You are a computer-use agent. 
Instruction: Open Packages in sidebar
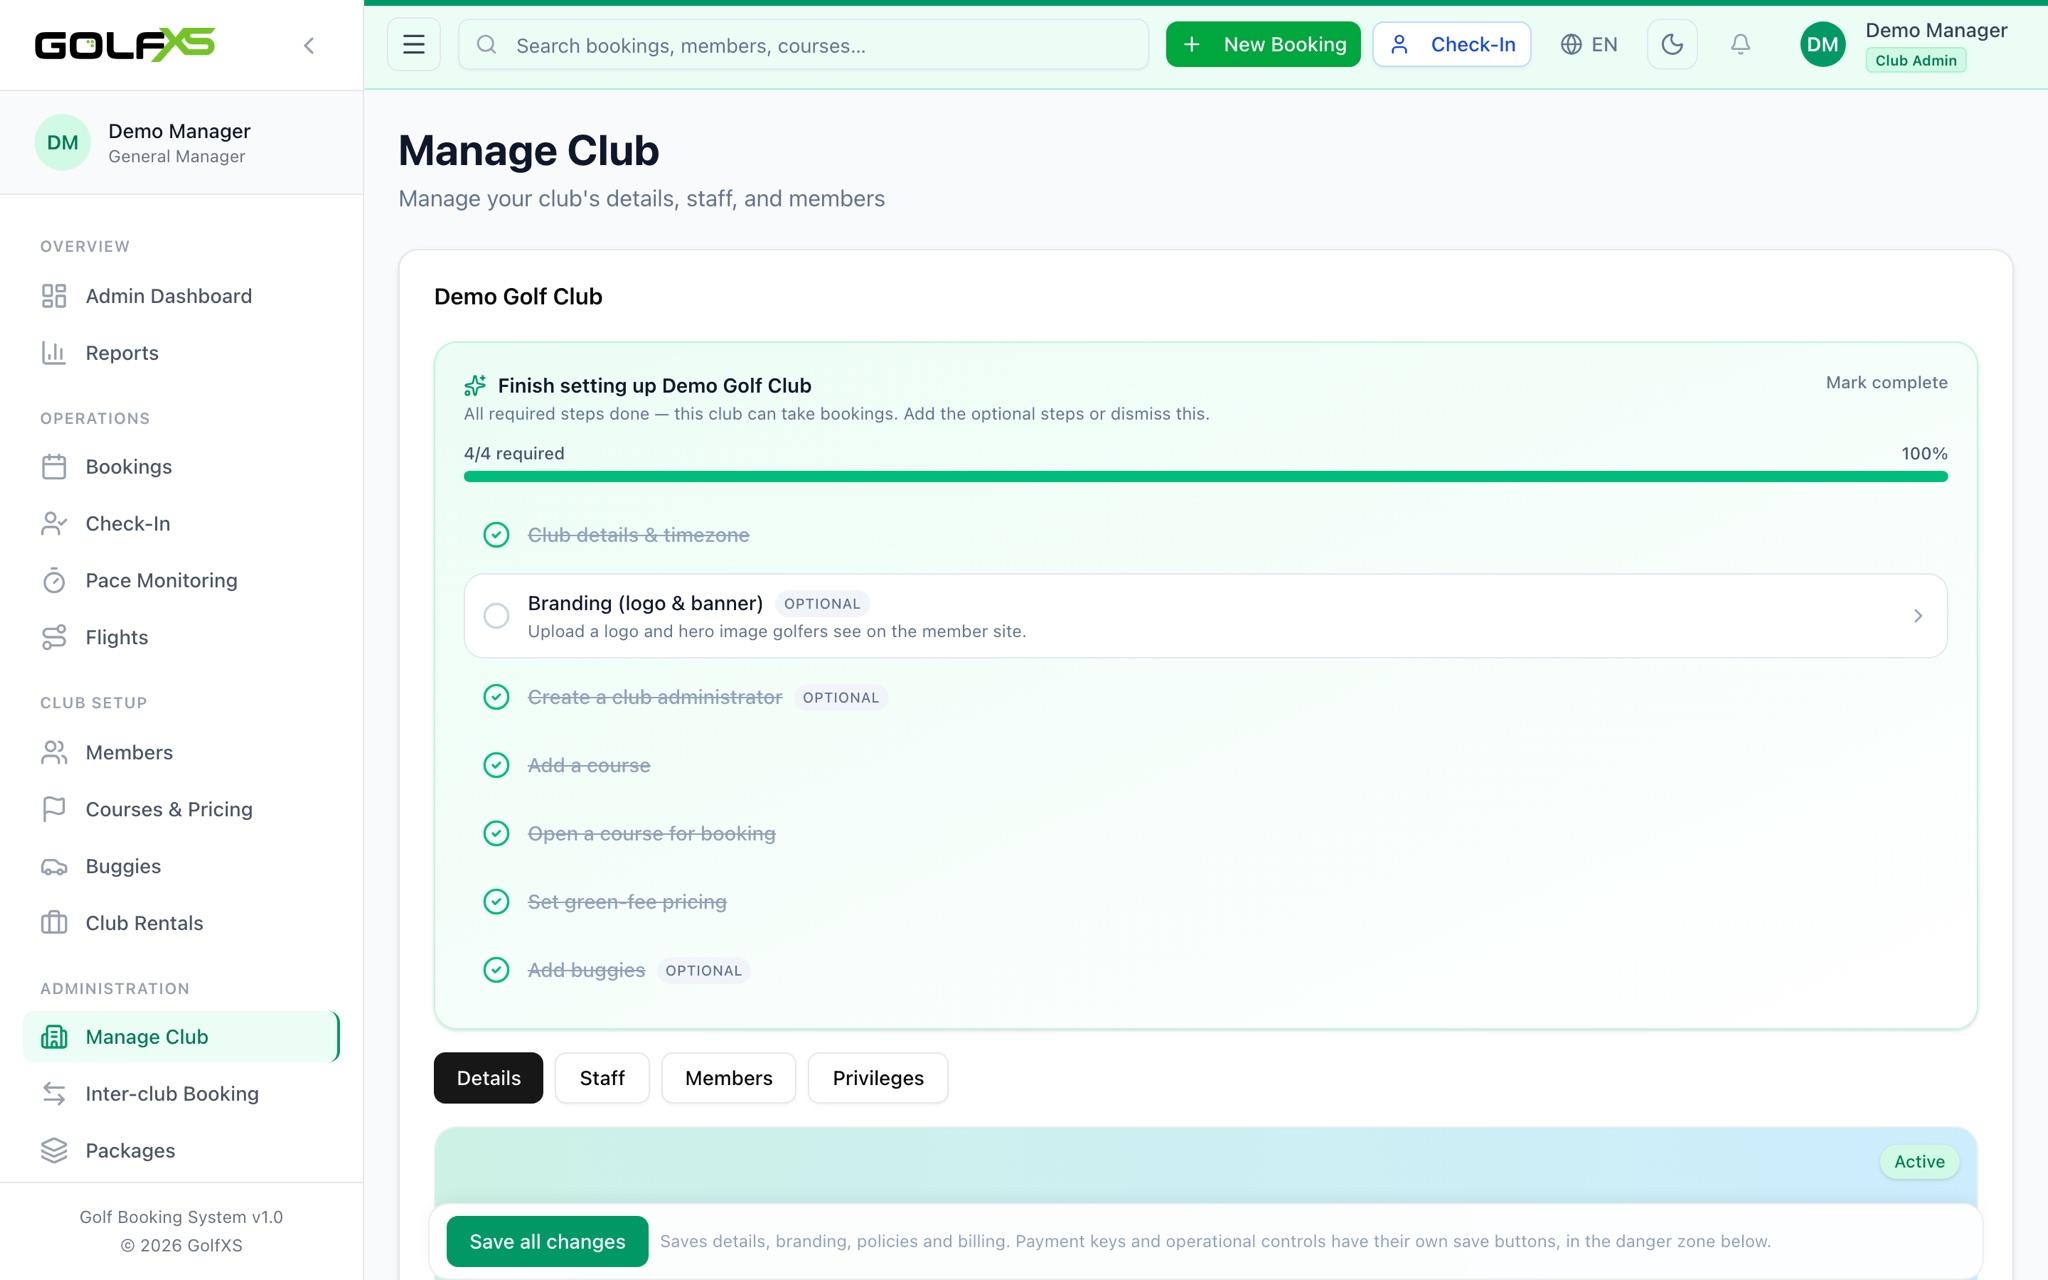coord(181,1151)
